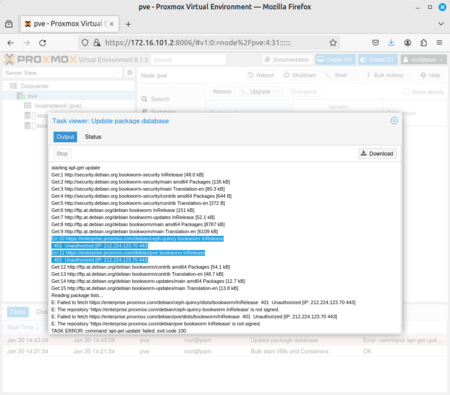
Task: Click the Help button
Action: click(431, 75)
